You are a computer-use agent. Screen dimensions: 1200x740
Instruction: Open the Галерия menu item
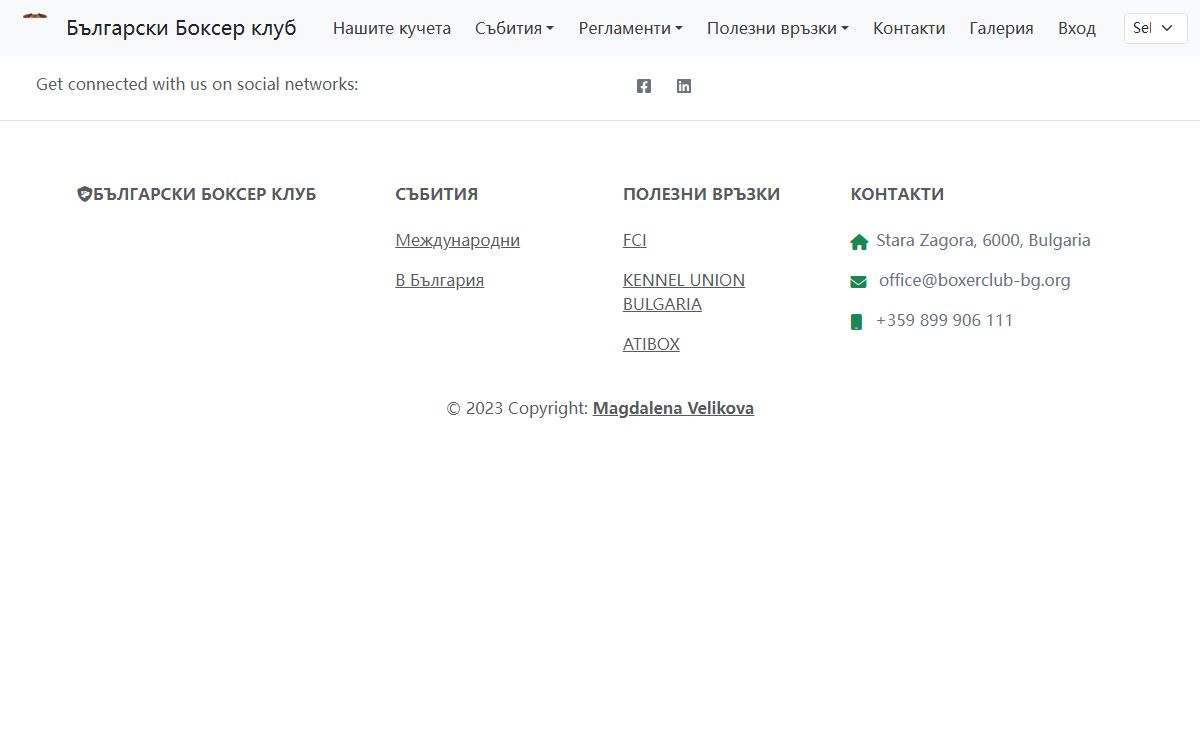click(1001, 28)
